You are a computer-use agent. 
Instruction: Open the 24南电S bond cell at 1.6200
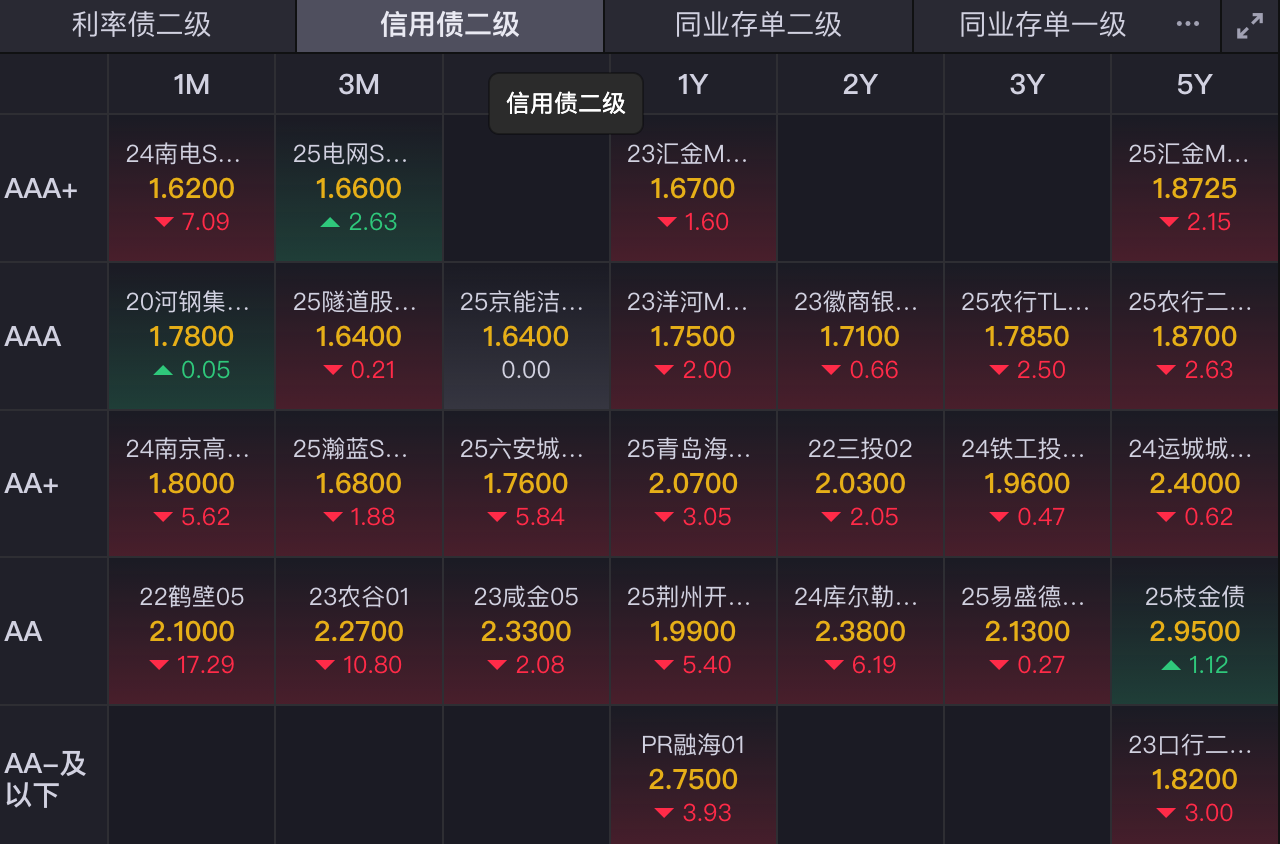pos(191,189)
